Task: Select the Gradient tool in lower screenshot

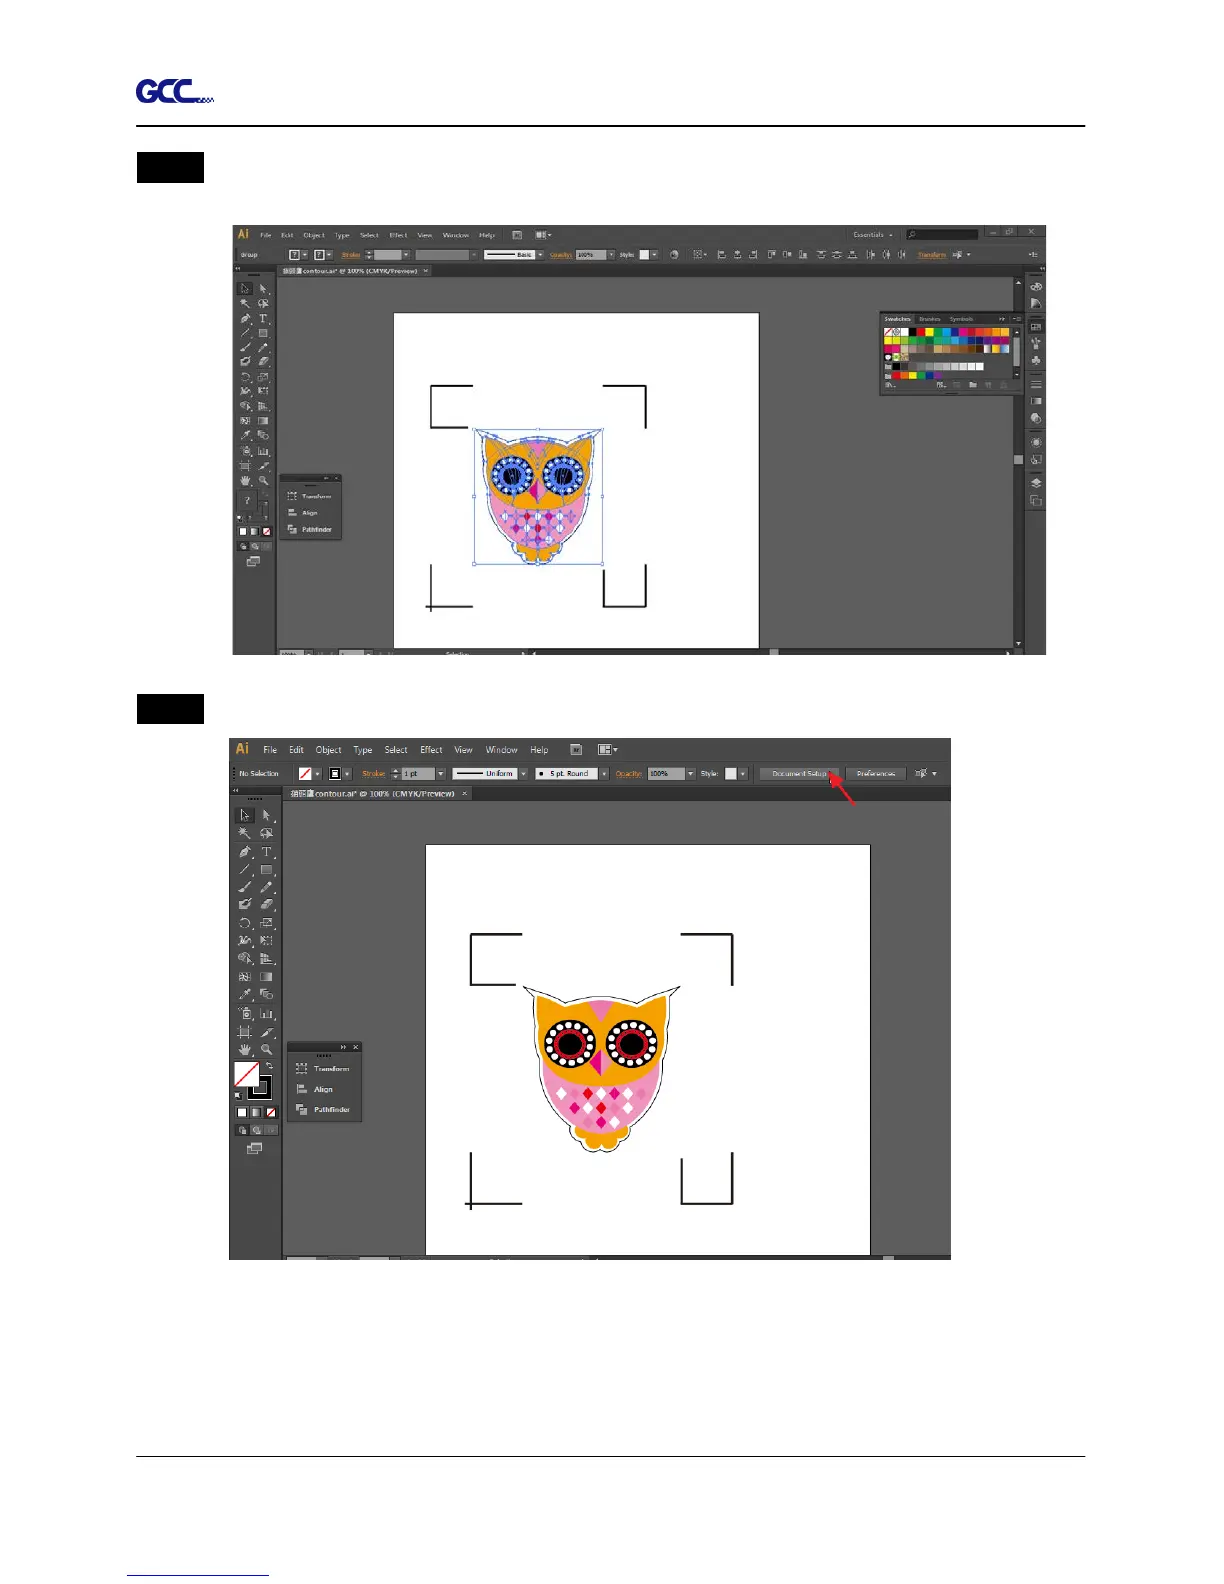Action: (x=266, y=976)
